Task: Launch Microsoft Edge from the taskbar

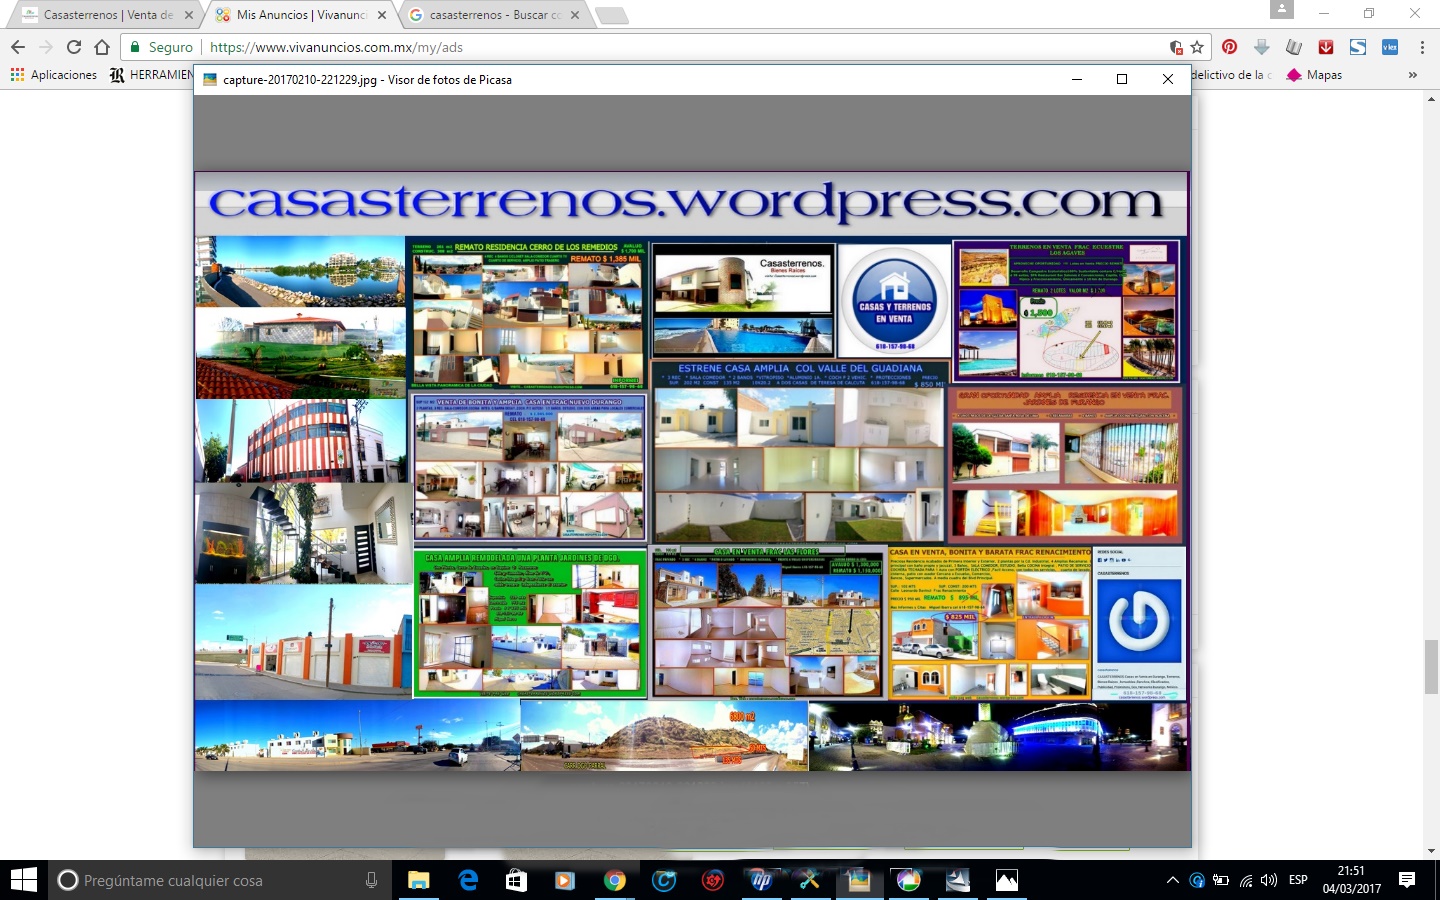Action: [x=468, y=880]
